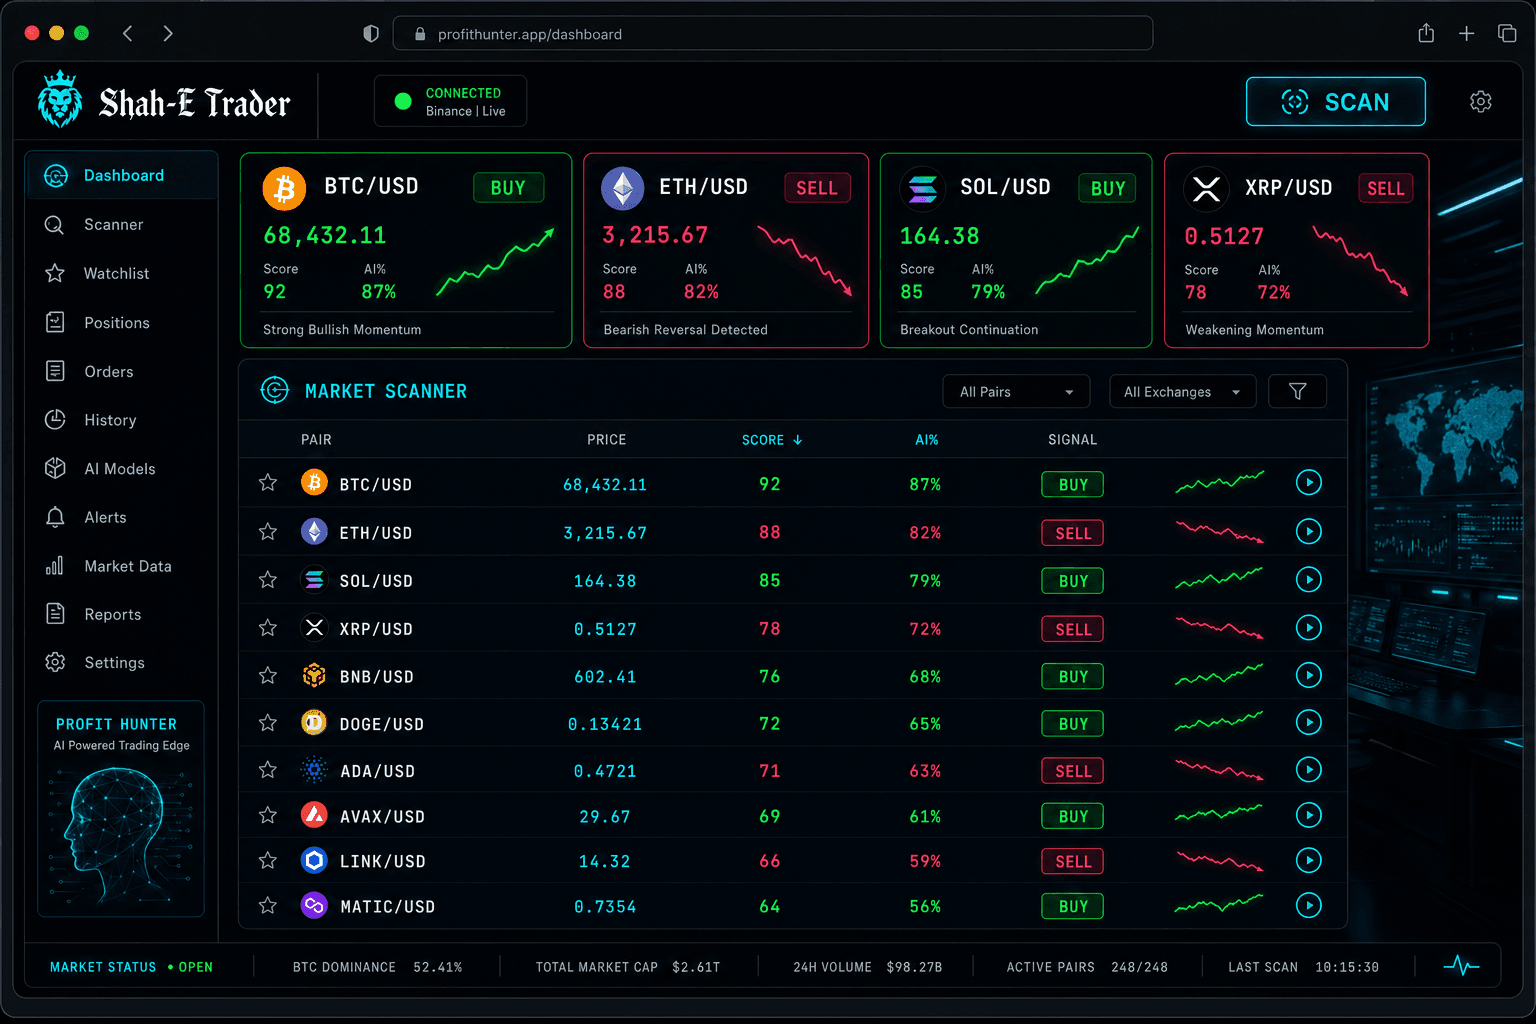The image size is (1536, 1024).
Task: Click BUY on the BTC/USD top card
Action: 508,188
